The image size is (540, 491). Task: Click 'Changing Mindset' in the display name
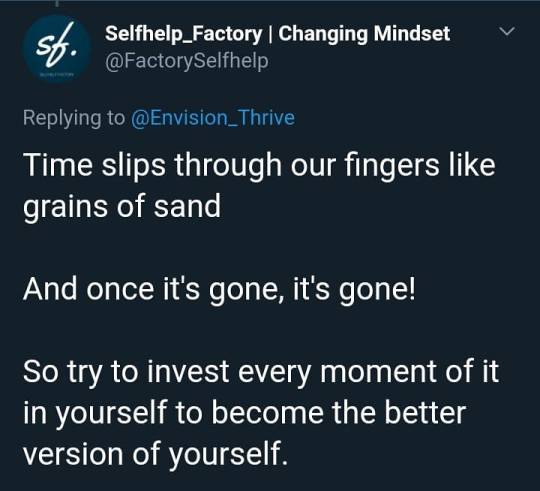364,34
